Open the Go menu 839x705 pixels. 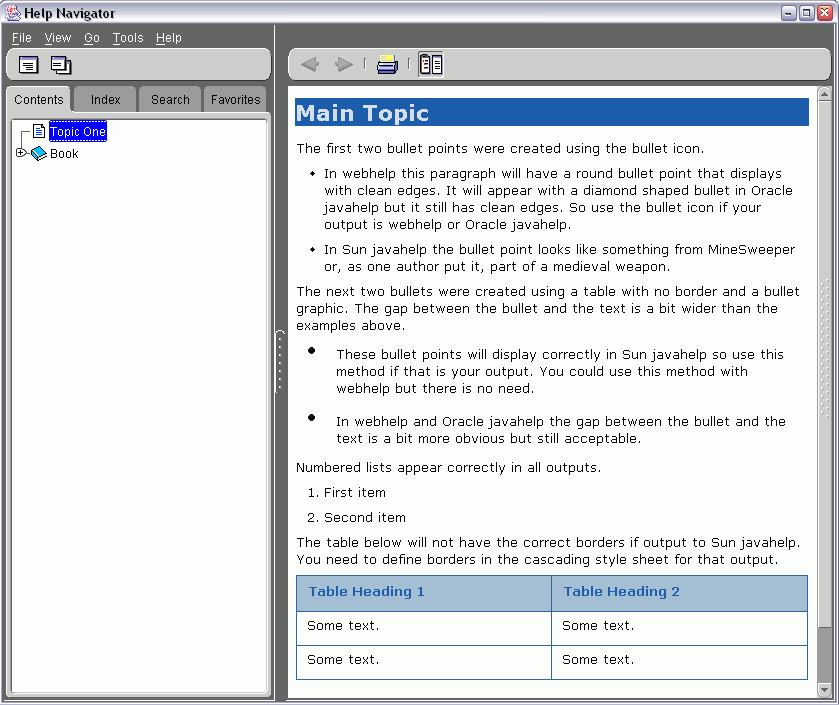tap(92, 38)
